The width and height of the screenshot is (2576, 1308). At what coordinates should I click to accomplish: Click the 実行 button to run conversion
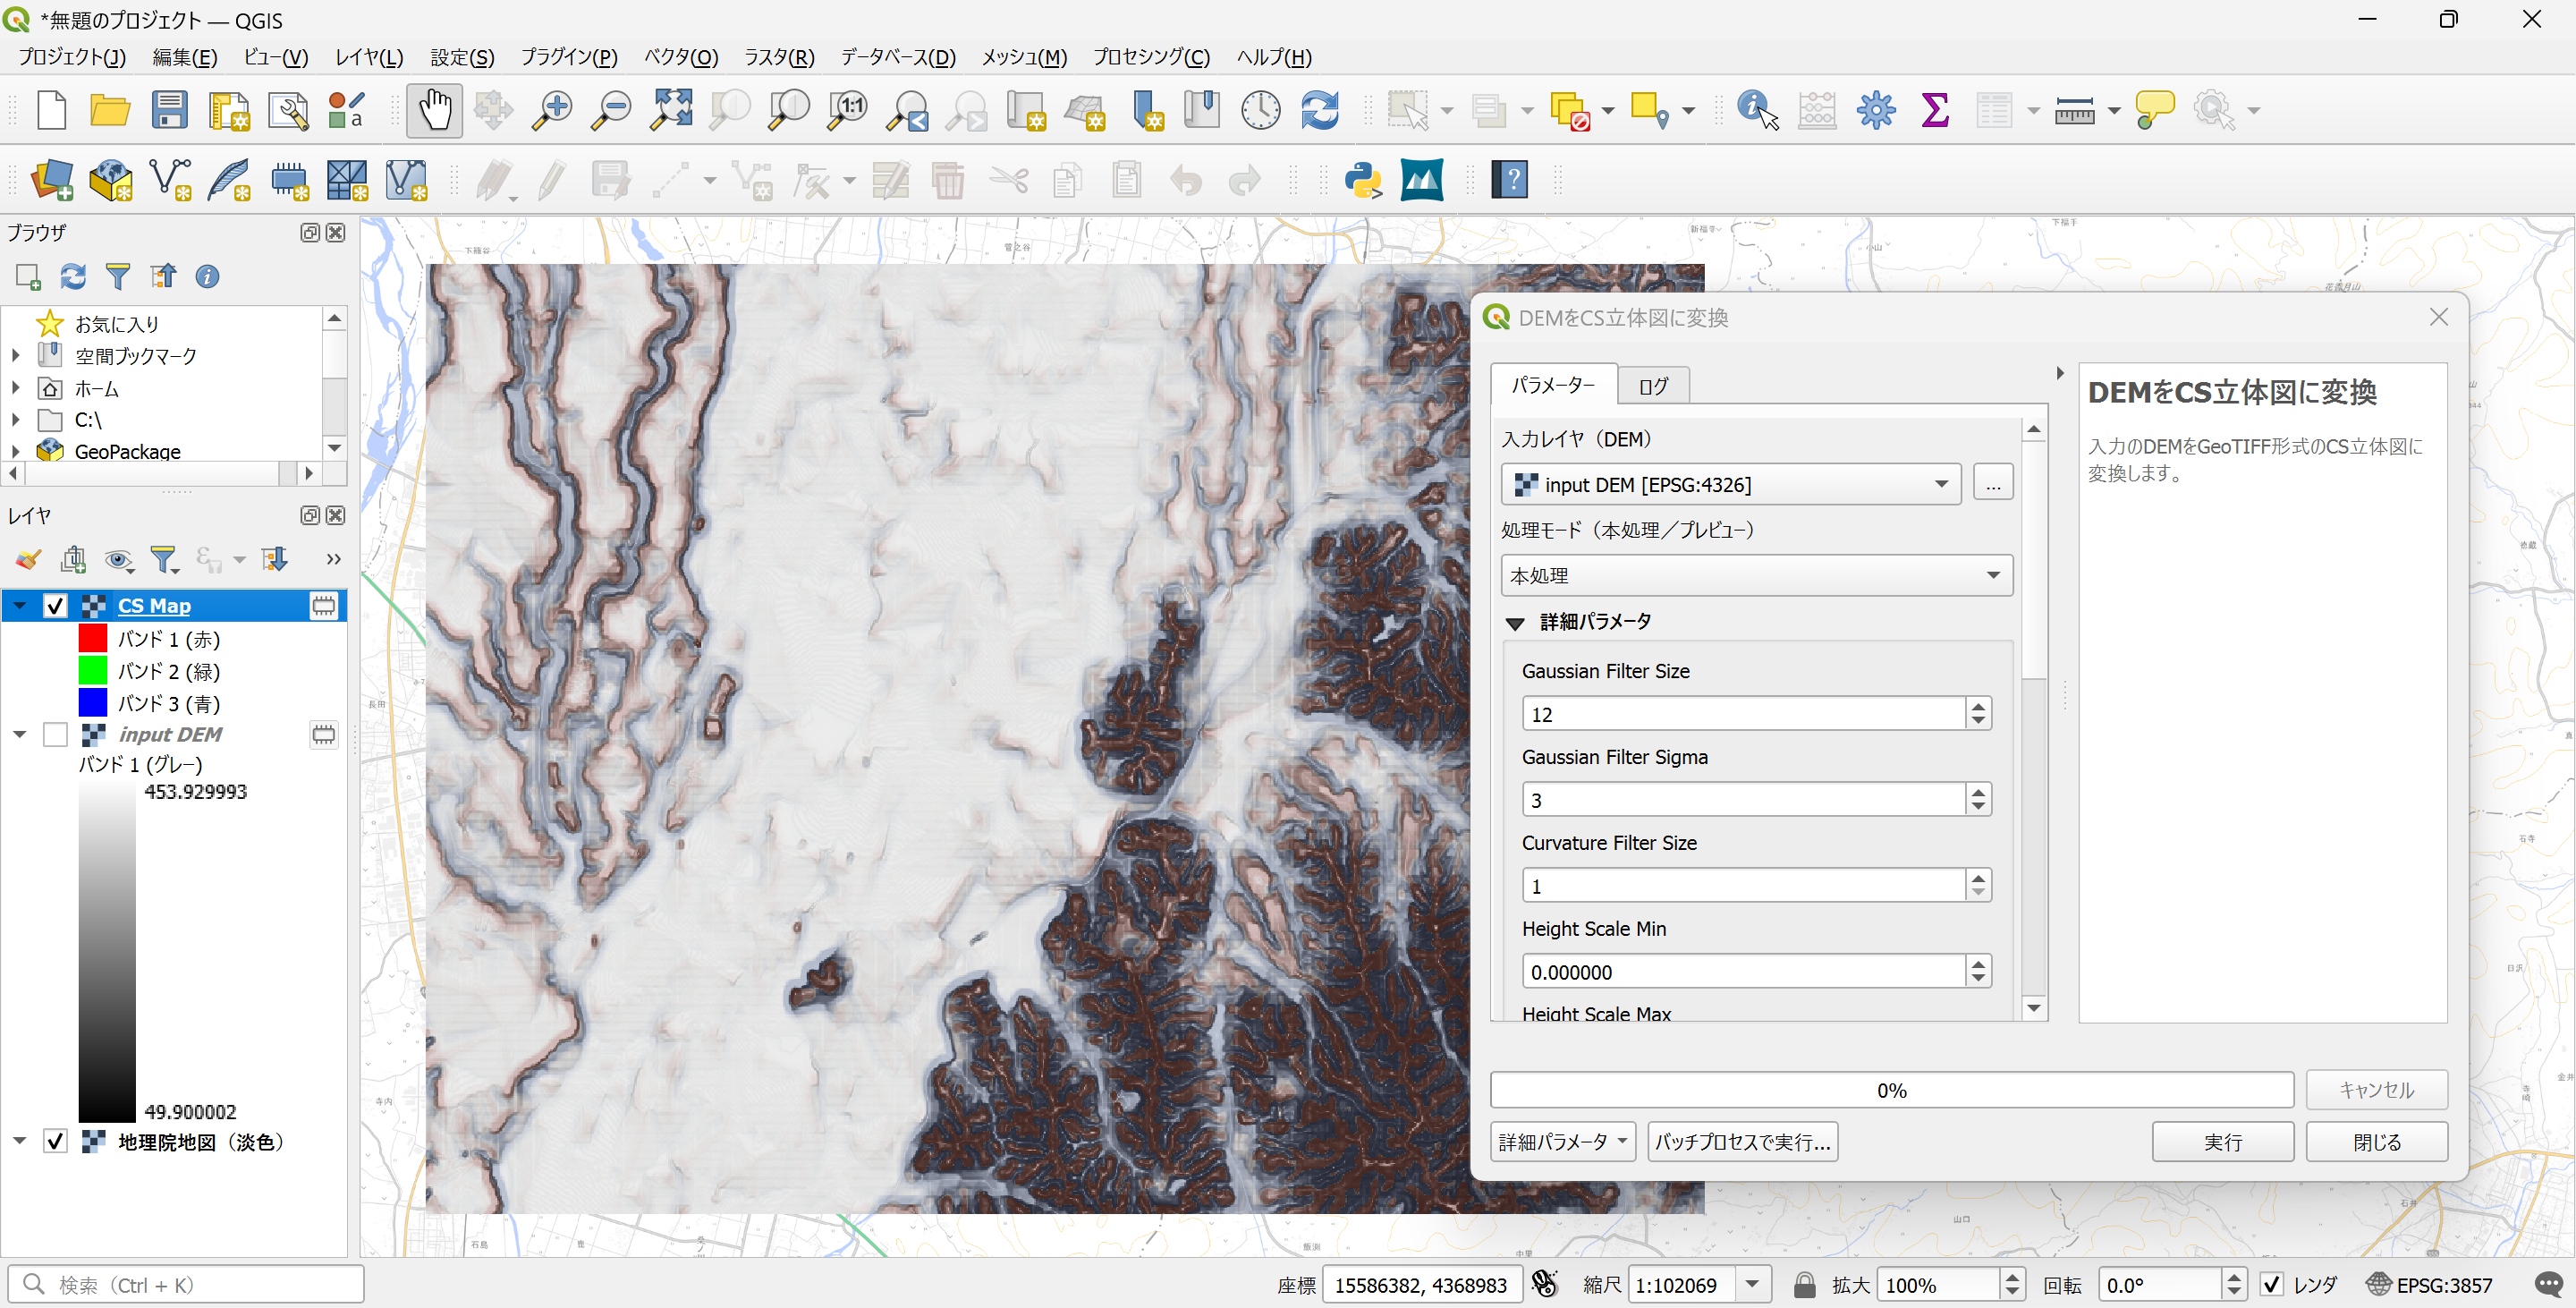[2222, 1141]
